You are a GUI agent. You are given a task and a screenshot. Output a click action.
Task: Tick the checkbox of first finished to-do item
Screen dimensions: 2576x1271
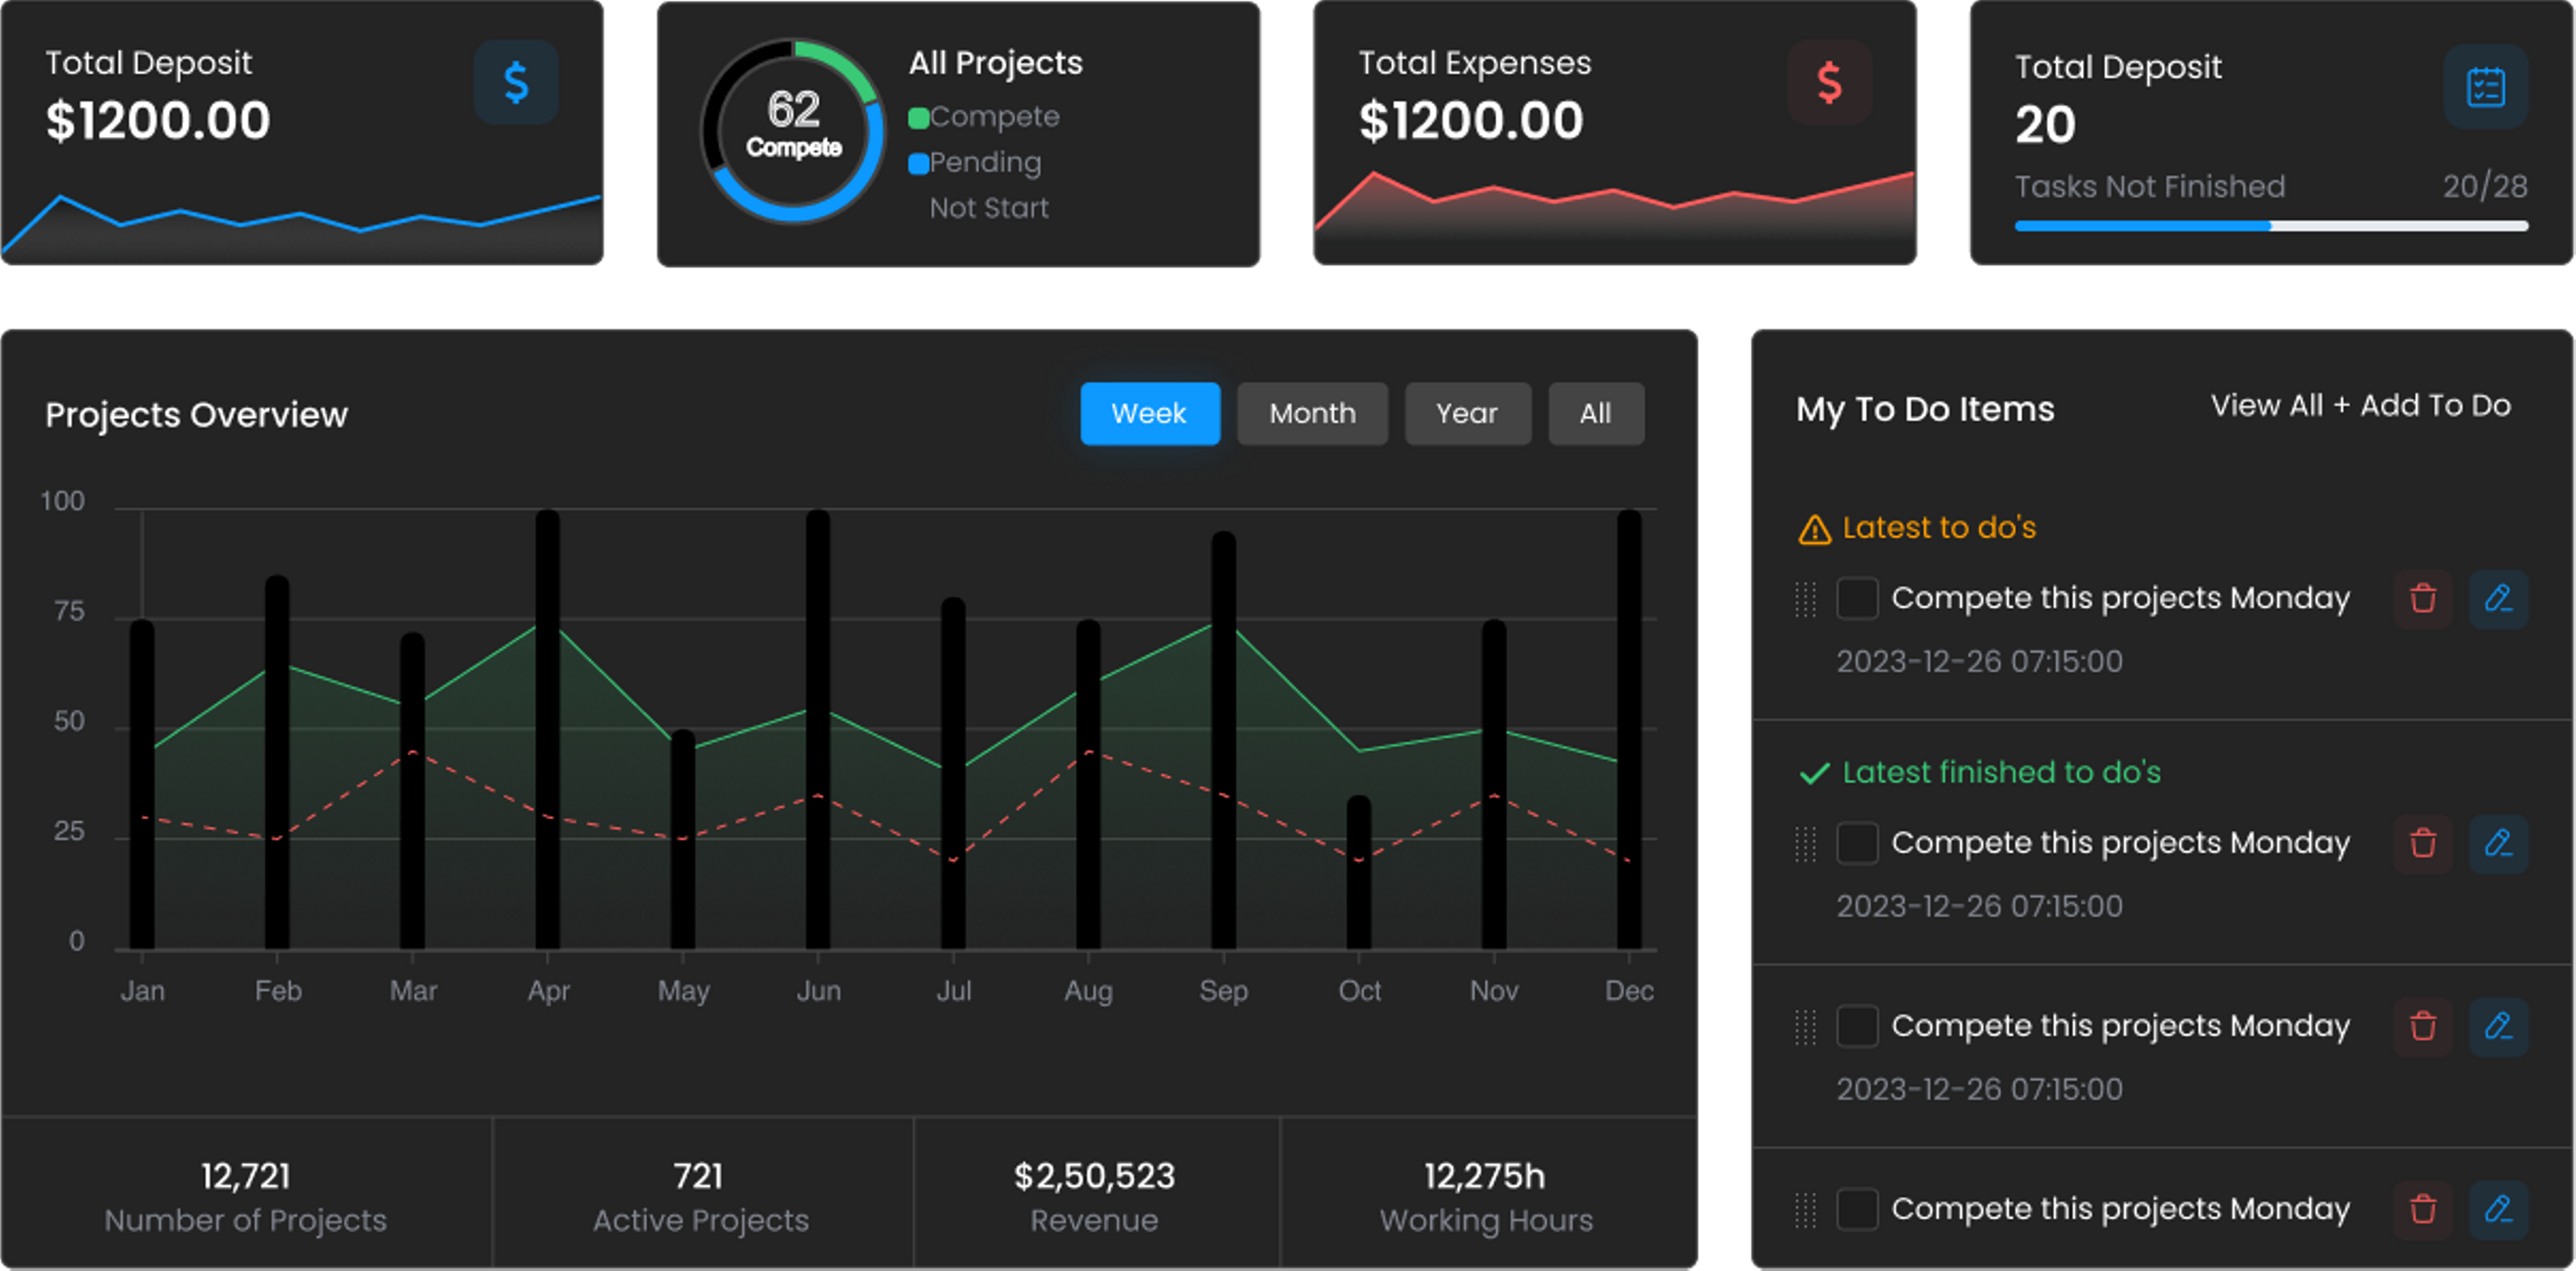[x=1857, y=844]
